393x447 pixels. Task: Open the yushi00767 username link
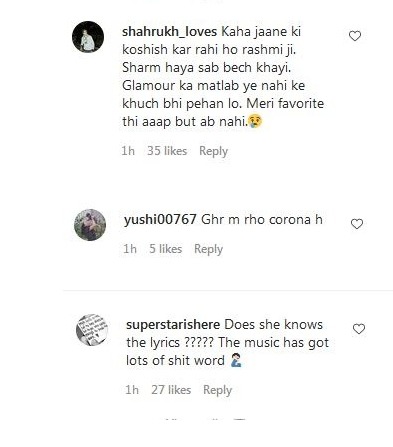tap(160, 220)
